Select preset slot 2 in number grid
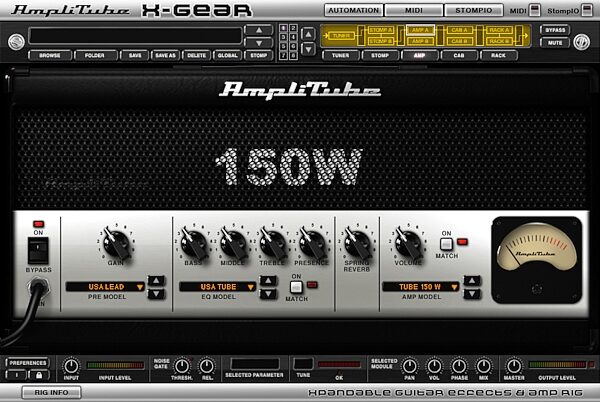Viewport: 600px width, 402px height. click(x=293, y=28)
